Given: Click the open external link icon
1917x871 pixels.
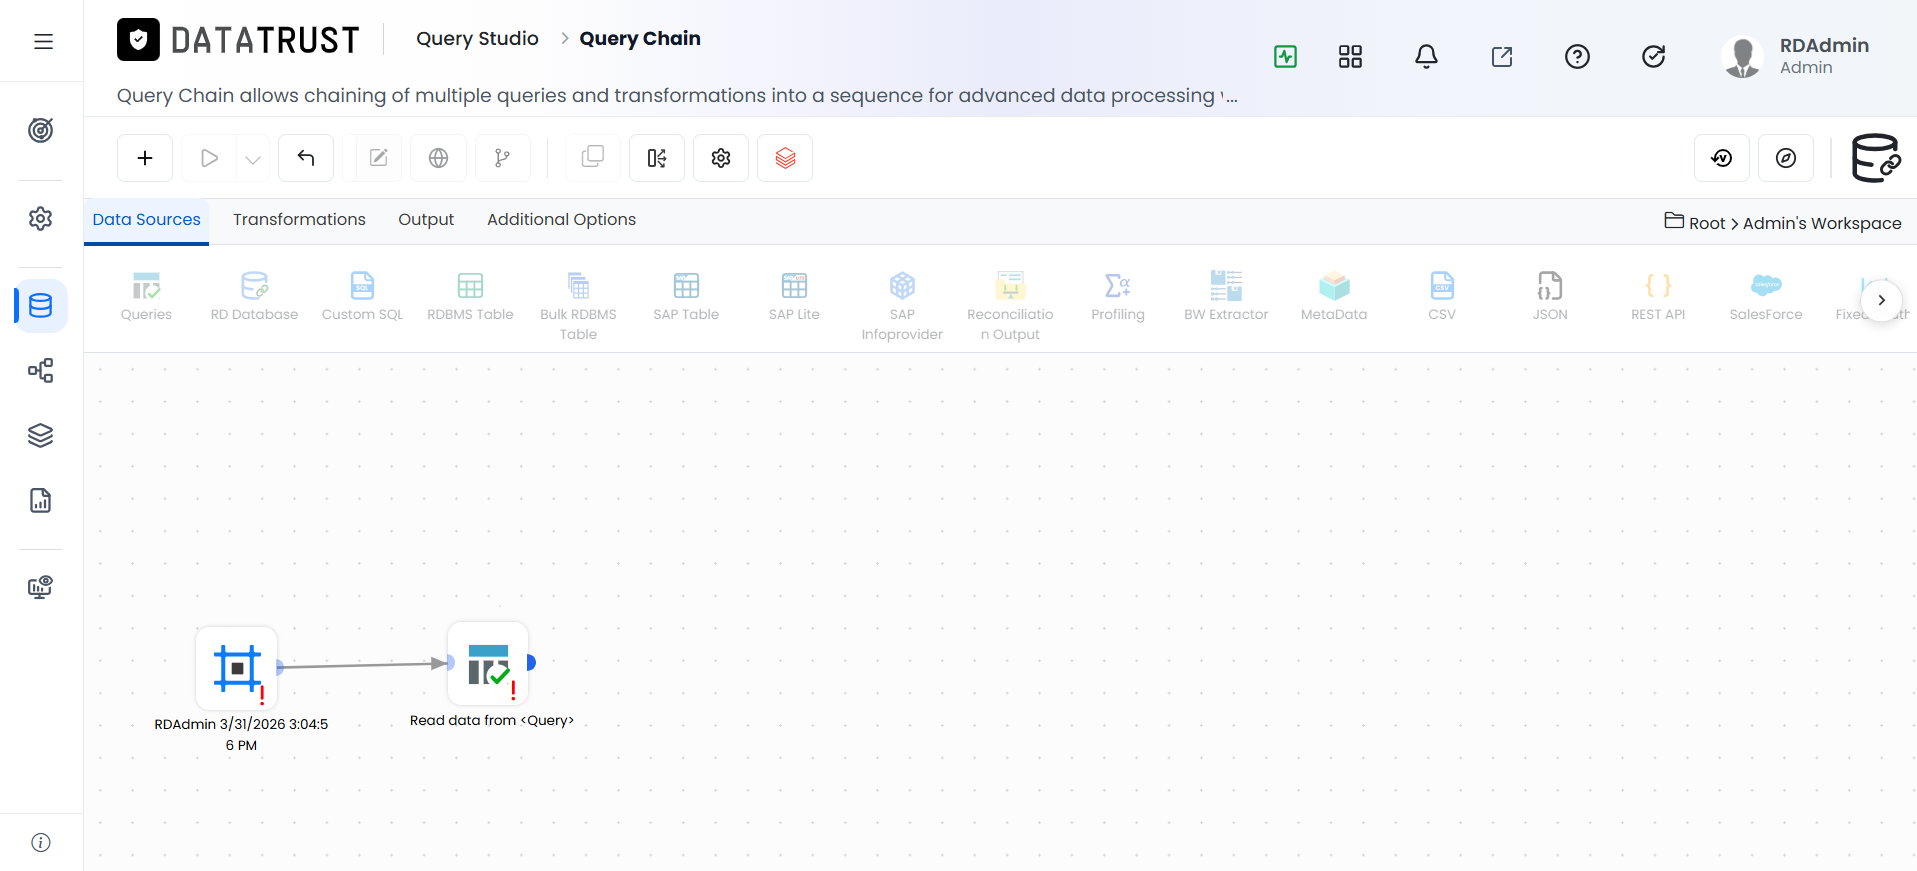Looking at the screenshot, I should pos(1502,56).
